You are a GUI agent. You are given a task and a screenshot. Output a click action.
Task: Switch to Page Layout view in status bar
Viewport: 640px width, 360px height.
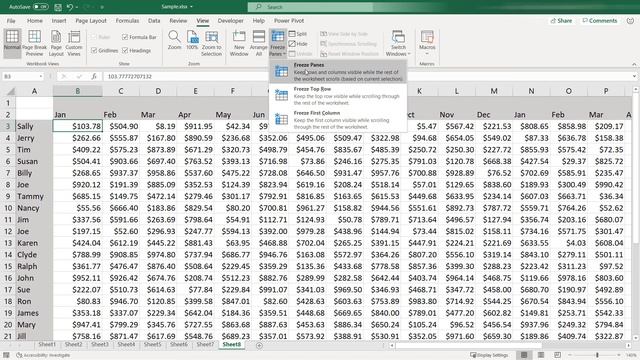click(541, 355)
